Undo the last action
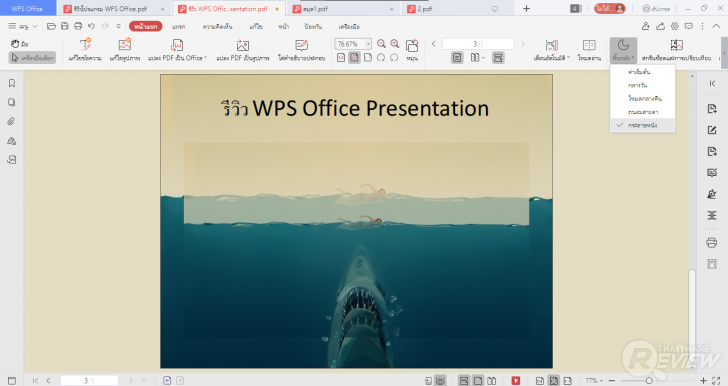Screen dimensions: 728x386 pyautogui.click(x=91, y=26)
